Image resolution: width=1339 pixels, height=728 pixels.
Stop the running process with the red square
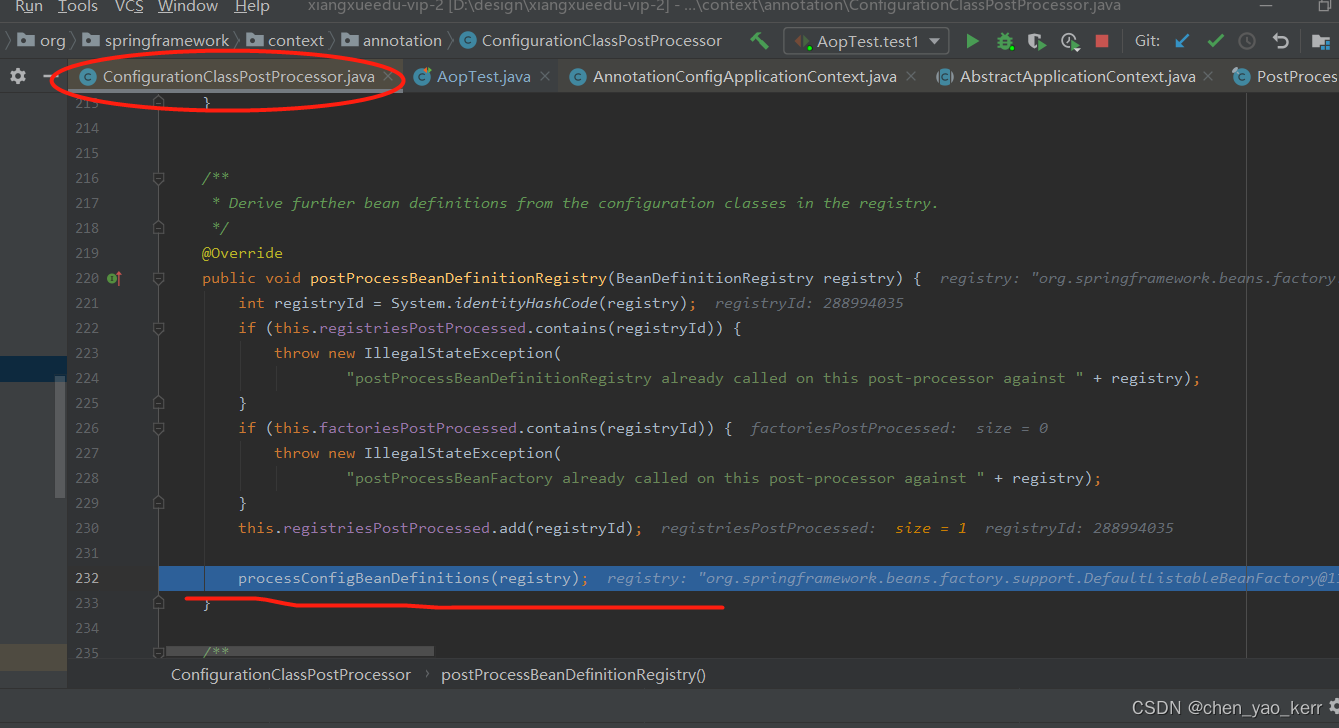tap(1102, 41)
